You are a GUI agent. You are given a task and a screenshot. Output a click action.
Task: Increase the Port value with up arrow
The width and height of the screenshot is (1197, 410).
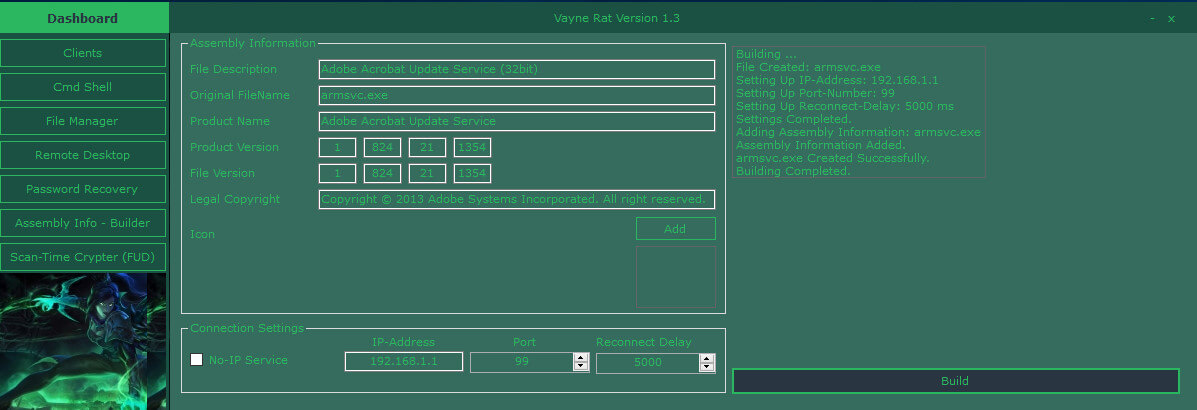tap(581, 357)
